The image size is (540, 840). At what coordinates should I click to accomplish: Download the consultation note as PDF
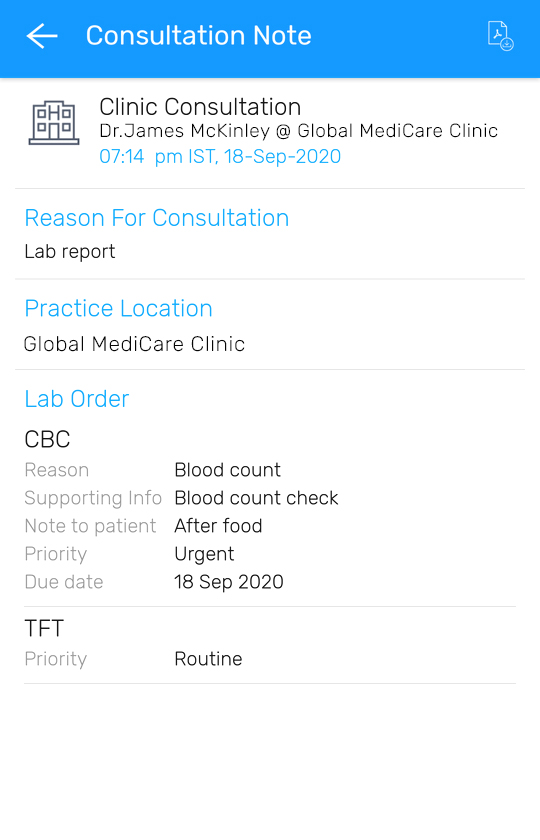[x=500, y=36]
